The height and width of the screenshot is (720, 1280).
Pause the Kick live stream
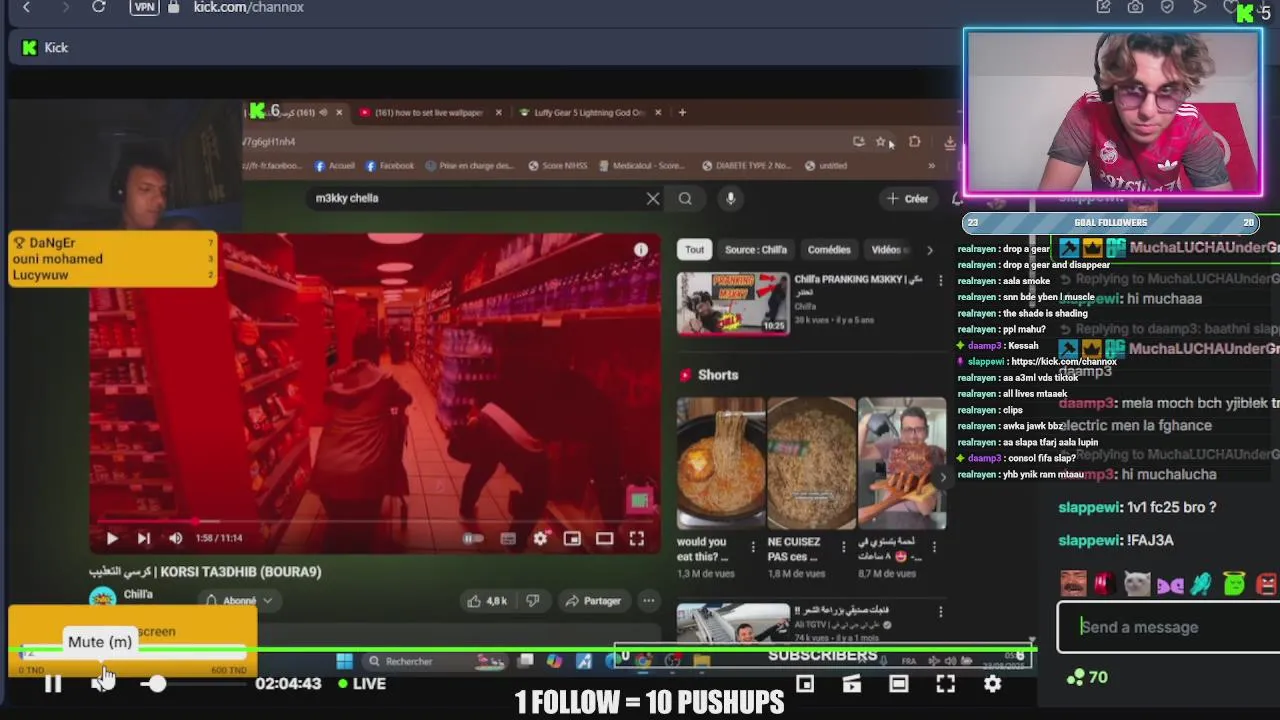point(53,684)
